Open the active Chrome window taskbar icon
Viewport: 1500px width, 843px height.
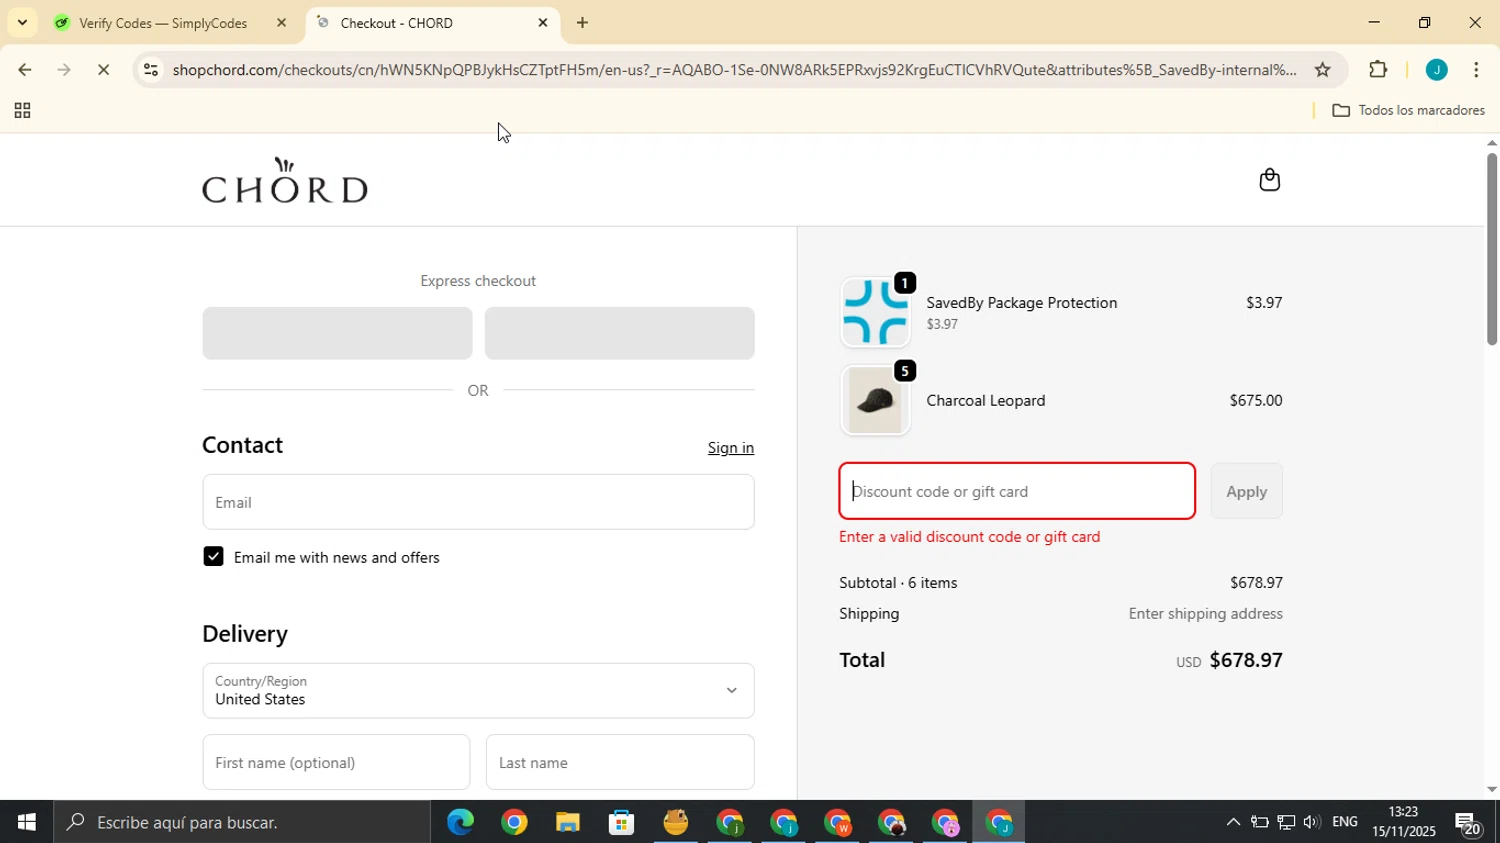(x=1000, y=822)
